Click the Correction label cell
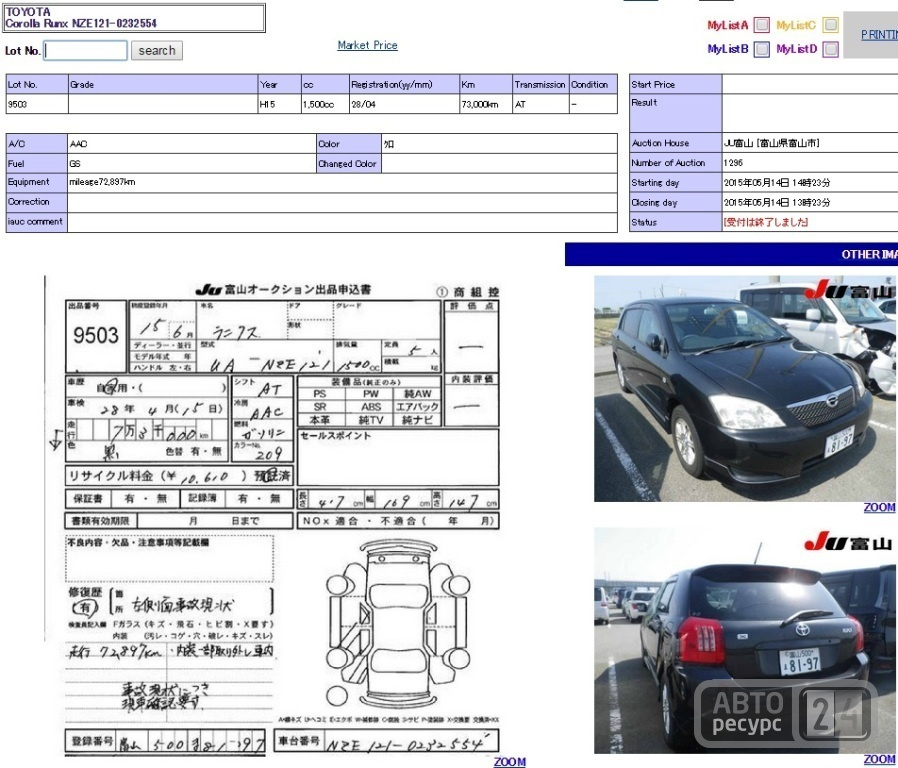 (37, 202)
